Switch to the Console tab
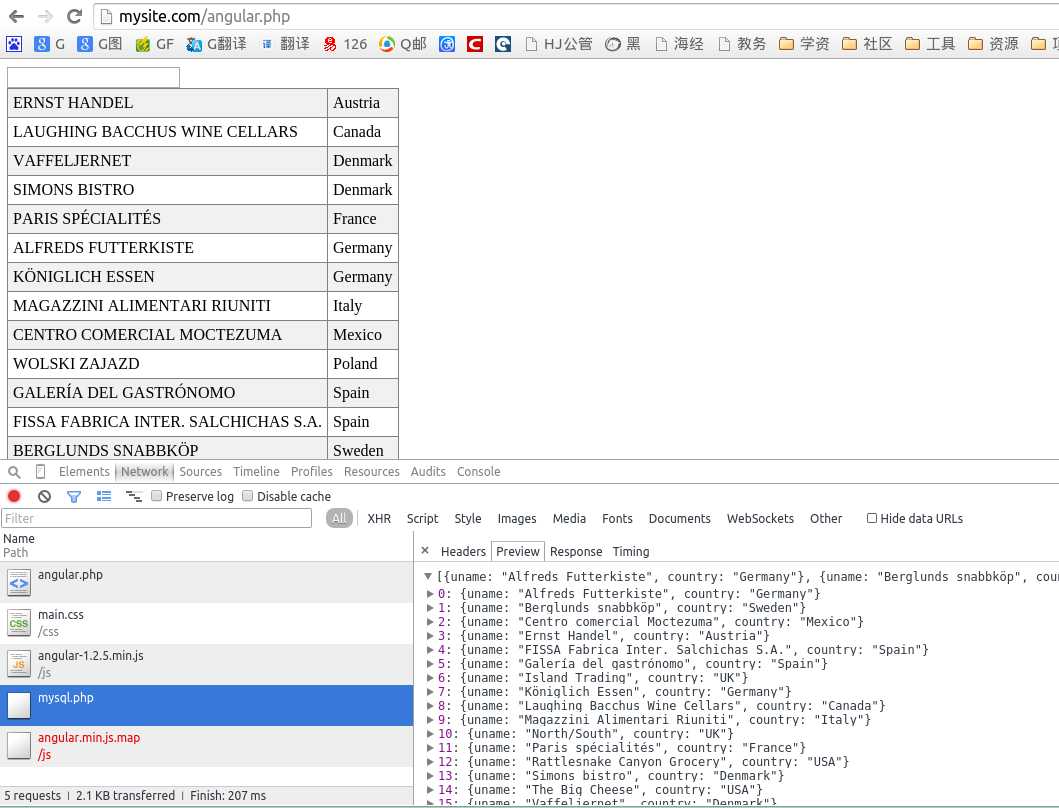Viewport: 1059px width, 808px height. (478, 472)
